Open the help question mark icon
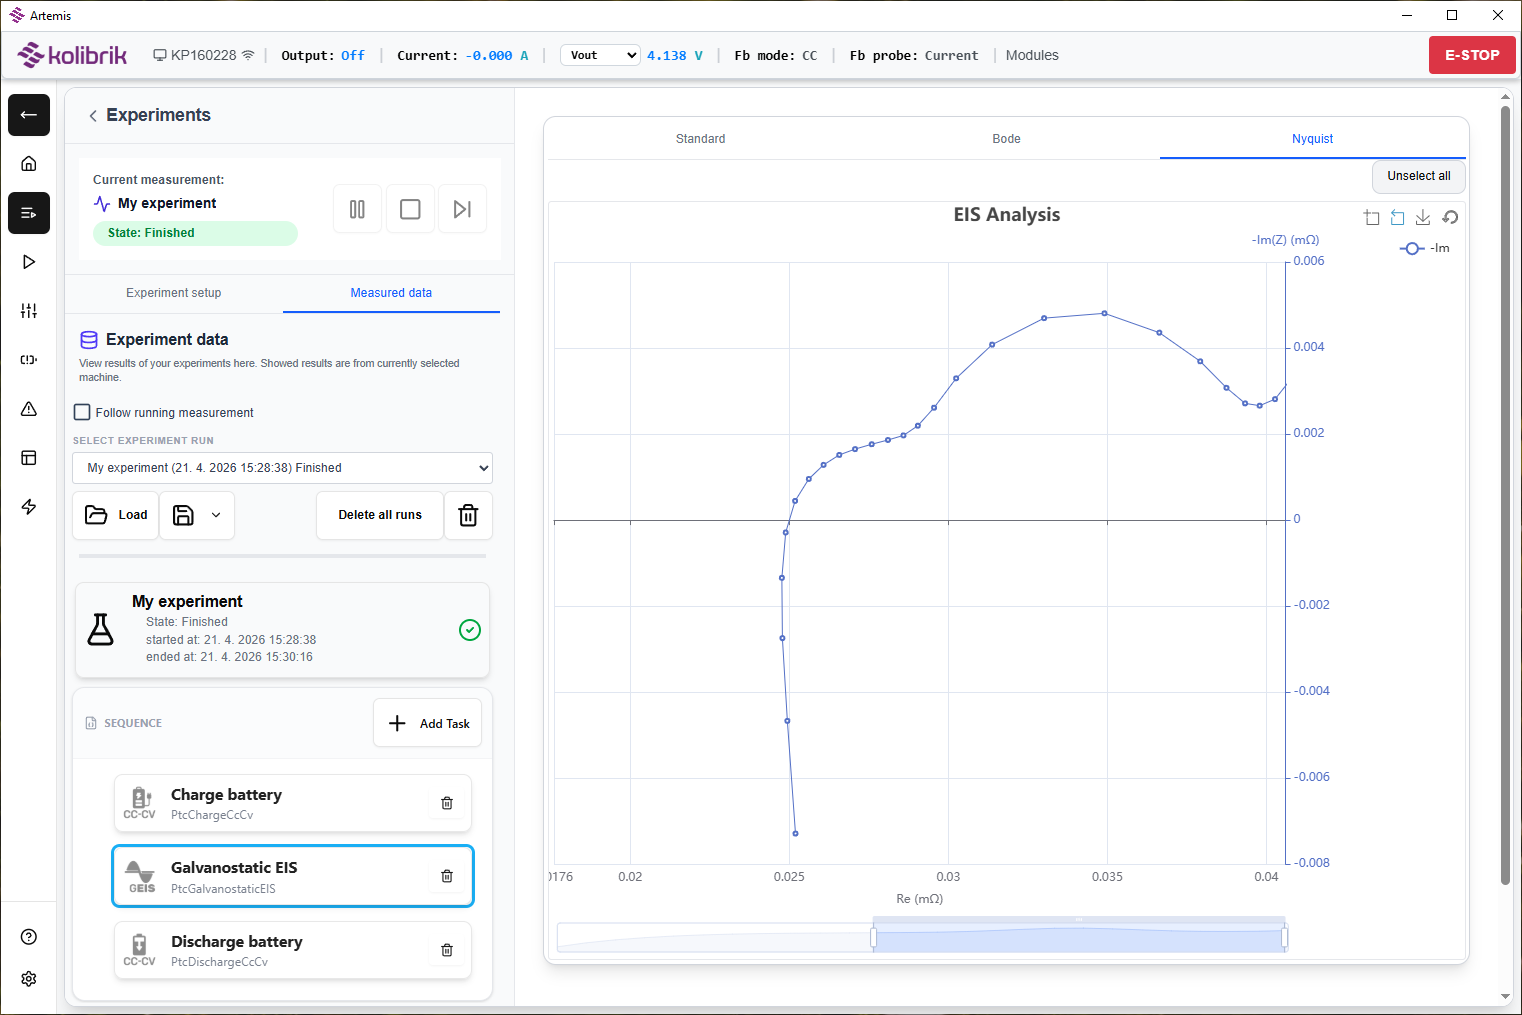The image size is (1522, 1015). pos(29,937)
